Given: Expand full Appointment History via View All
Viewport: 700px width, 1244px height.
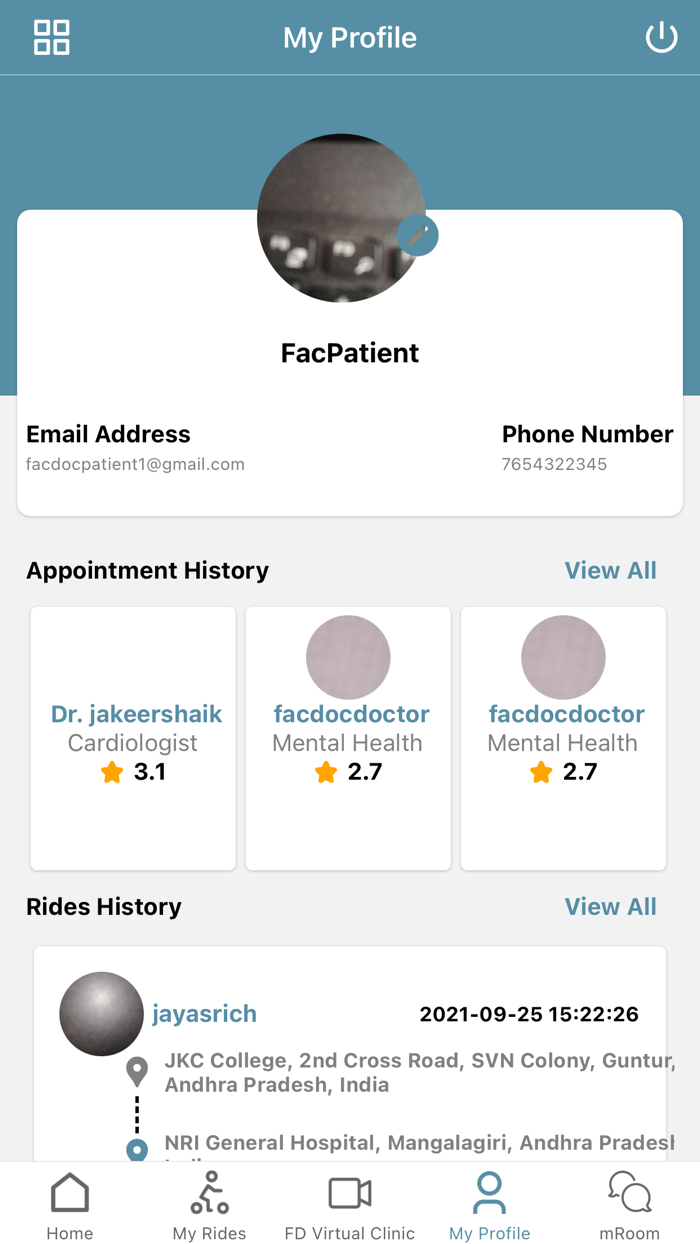Looking at the screenshot, I should (611, 570).
